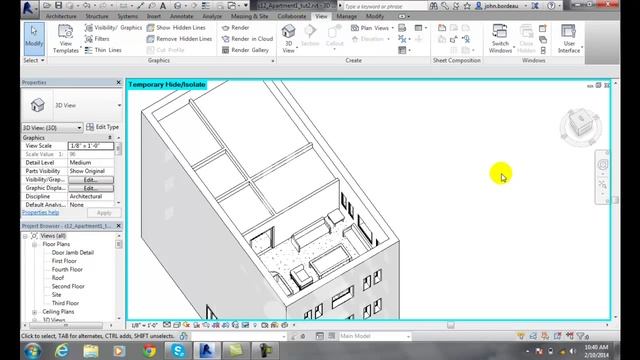Image resolution: width=640 pixels, height=360 pixels.
Task: Click the 3D View house icon
Action: click(288, 32)
